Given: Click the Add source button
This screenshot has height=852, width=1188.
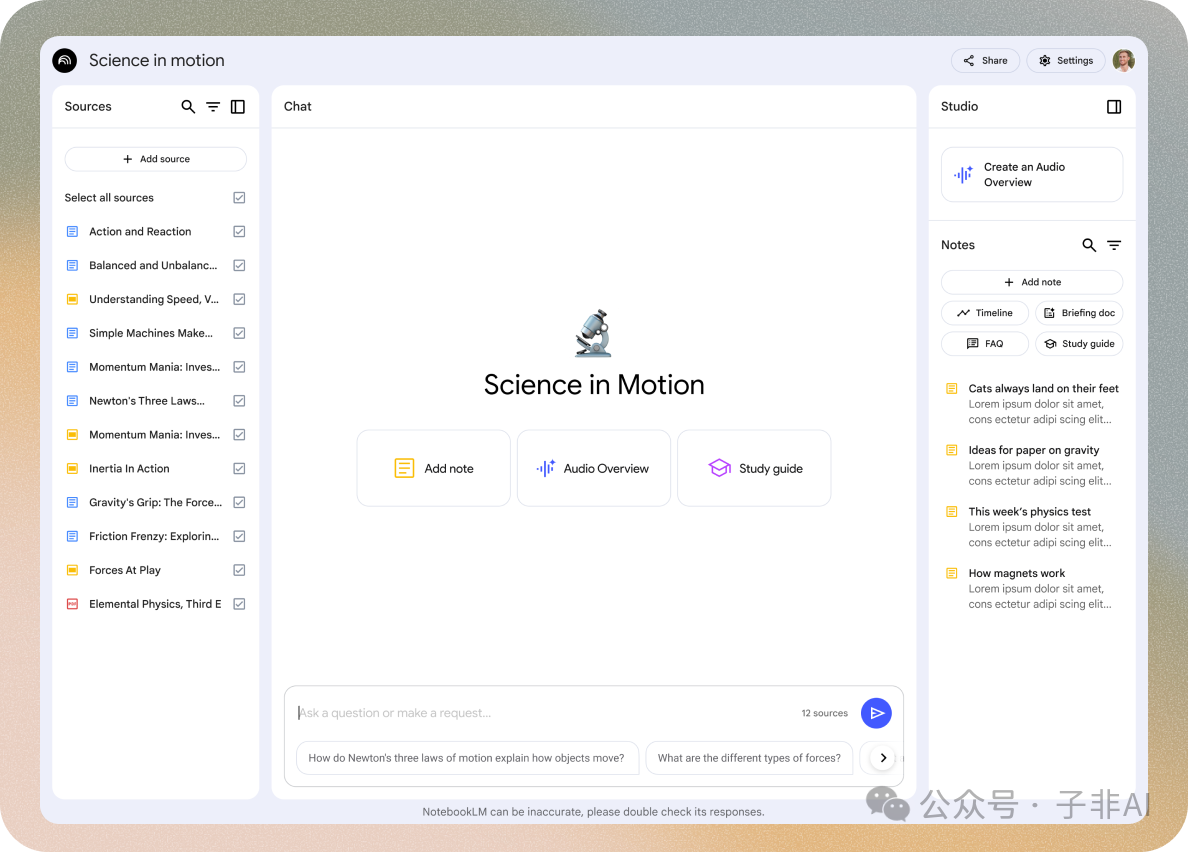Looking at the screenshot, I should tap(156, 159).
